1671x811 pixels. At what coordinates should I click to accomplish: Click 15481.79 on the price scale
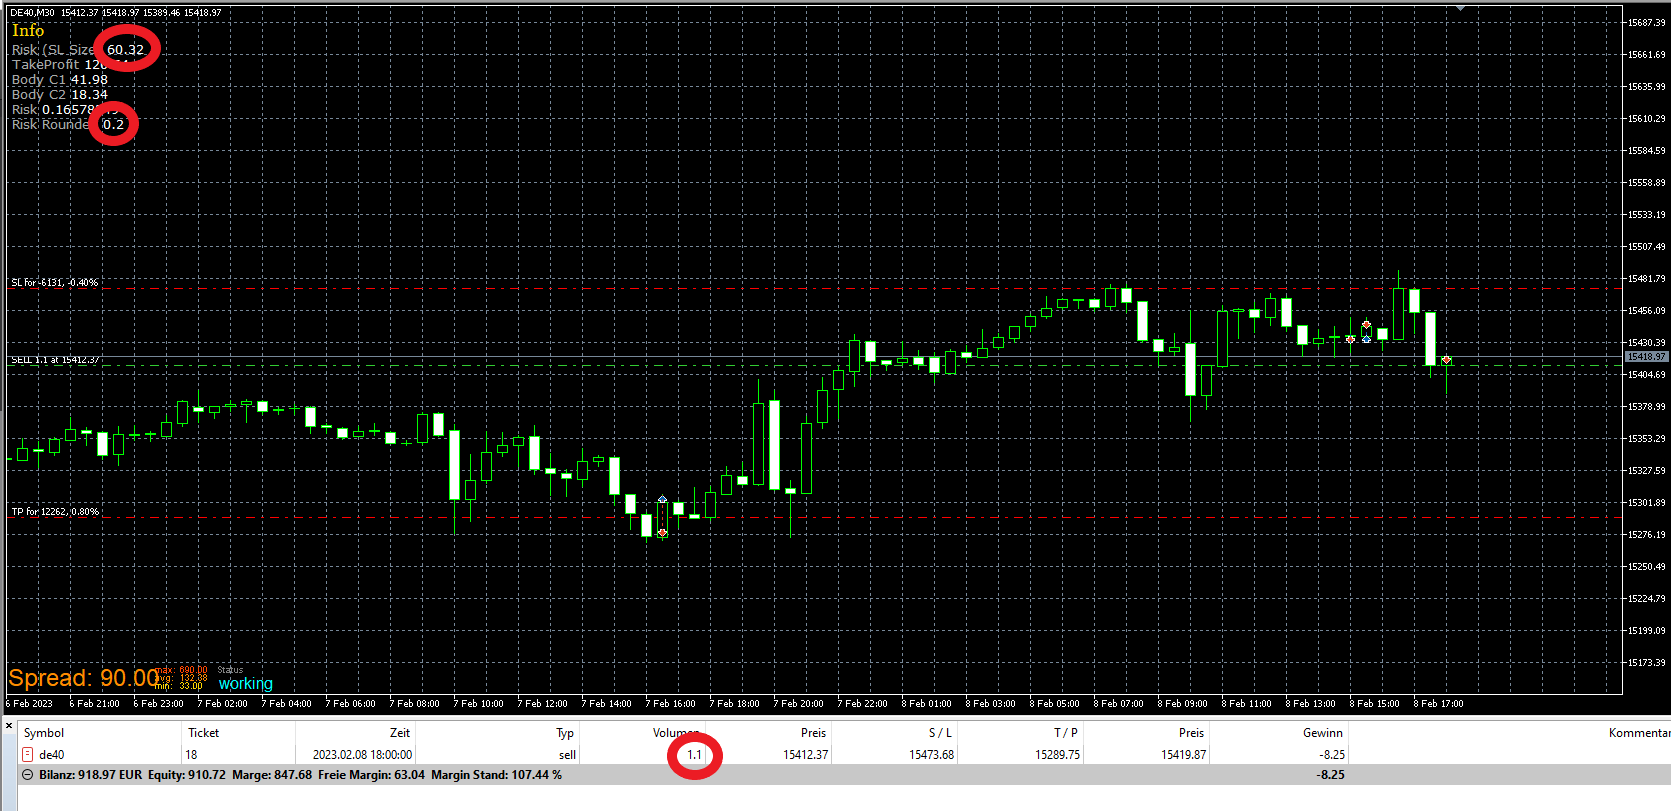[x=1646, y=279]
